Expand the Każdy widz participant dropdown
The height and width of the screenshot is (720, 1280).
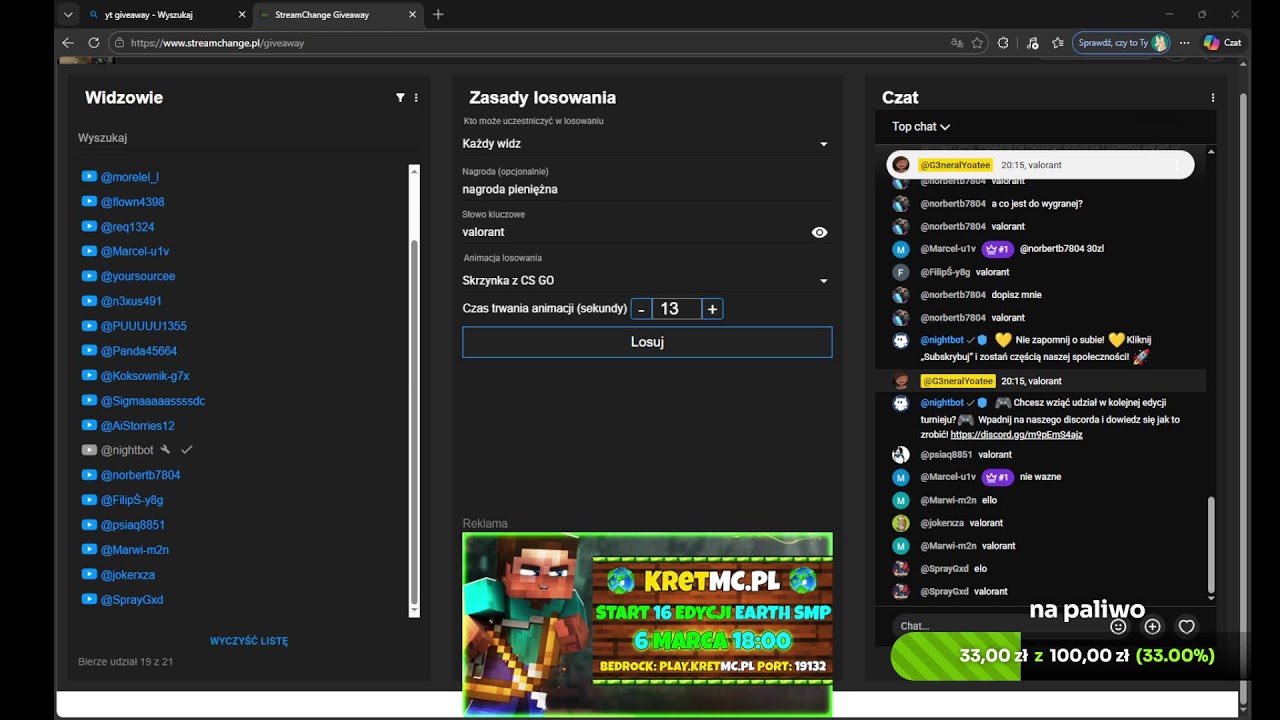(x=646, y=144)
